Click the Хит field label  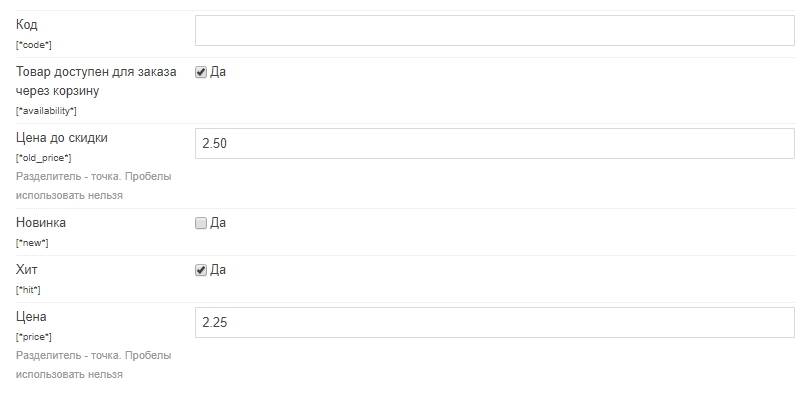pos(26,270)
